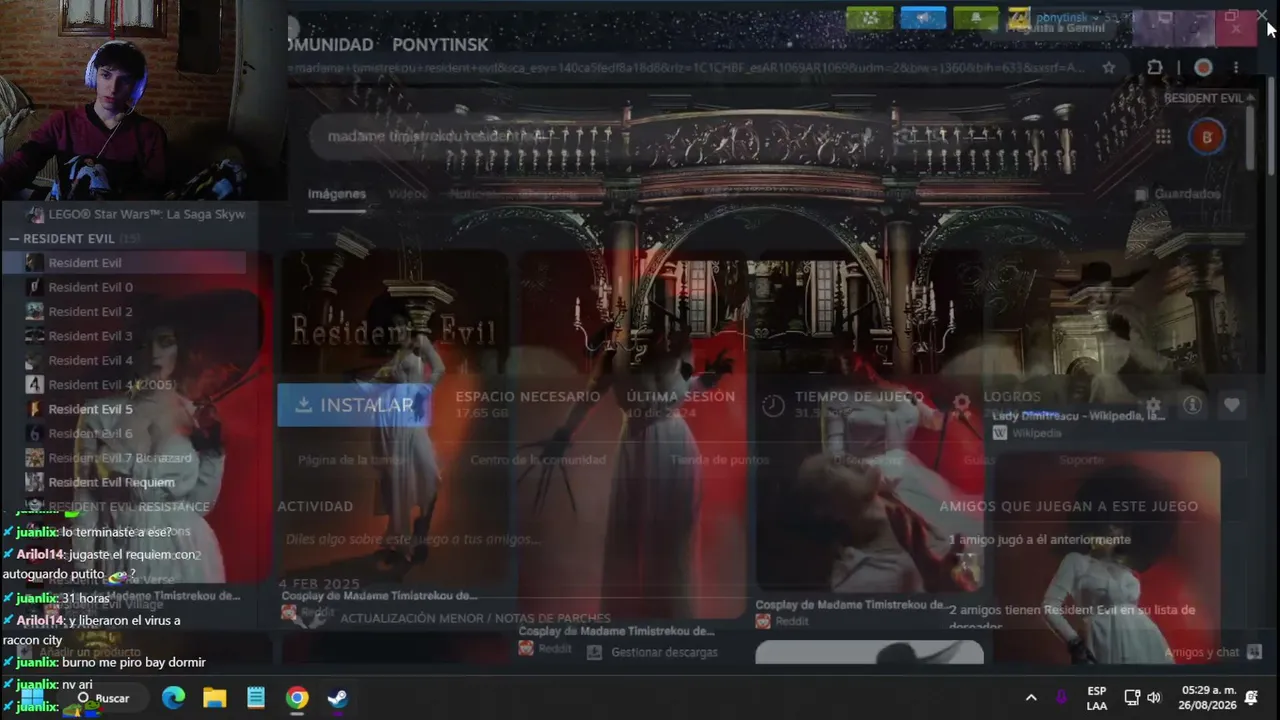Open the Google account avatar B
The image size is (1280, 720).
pos(1207,137)
